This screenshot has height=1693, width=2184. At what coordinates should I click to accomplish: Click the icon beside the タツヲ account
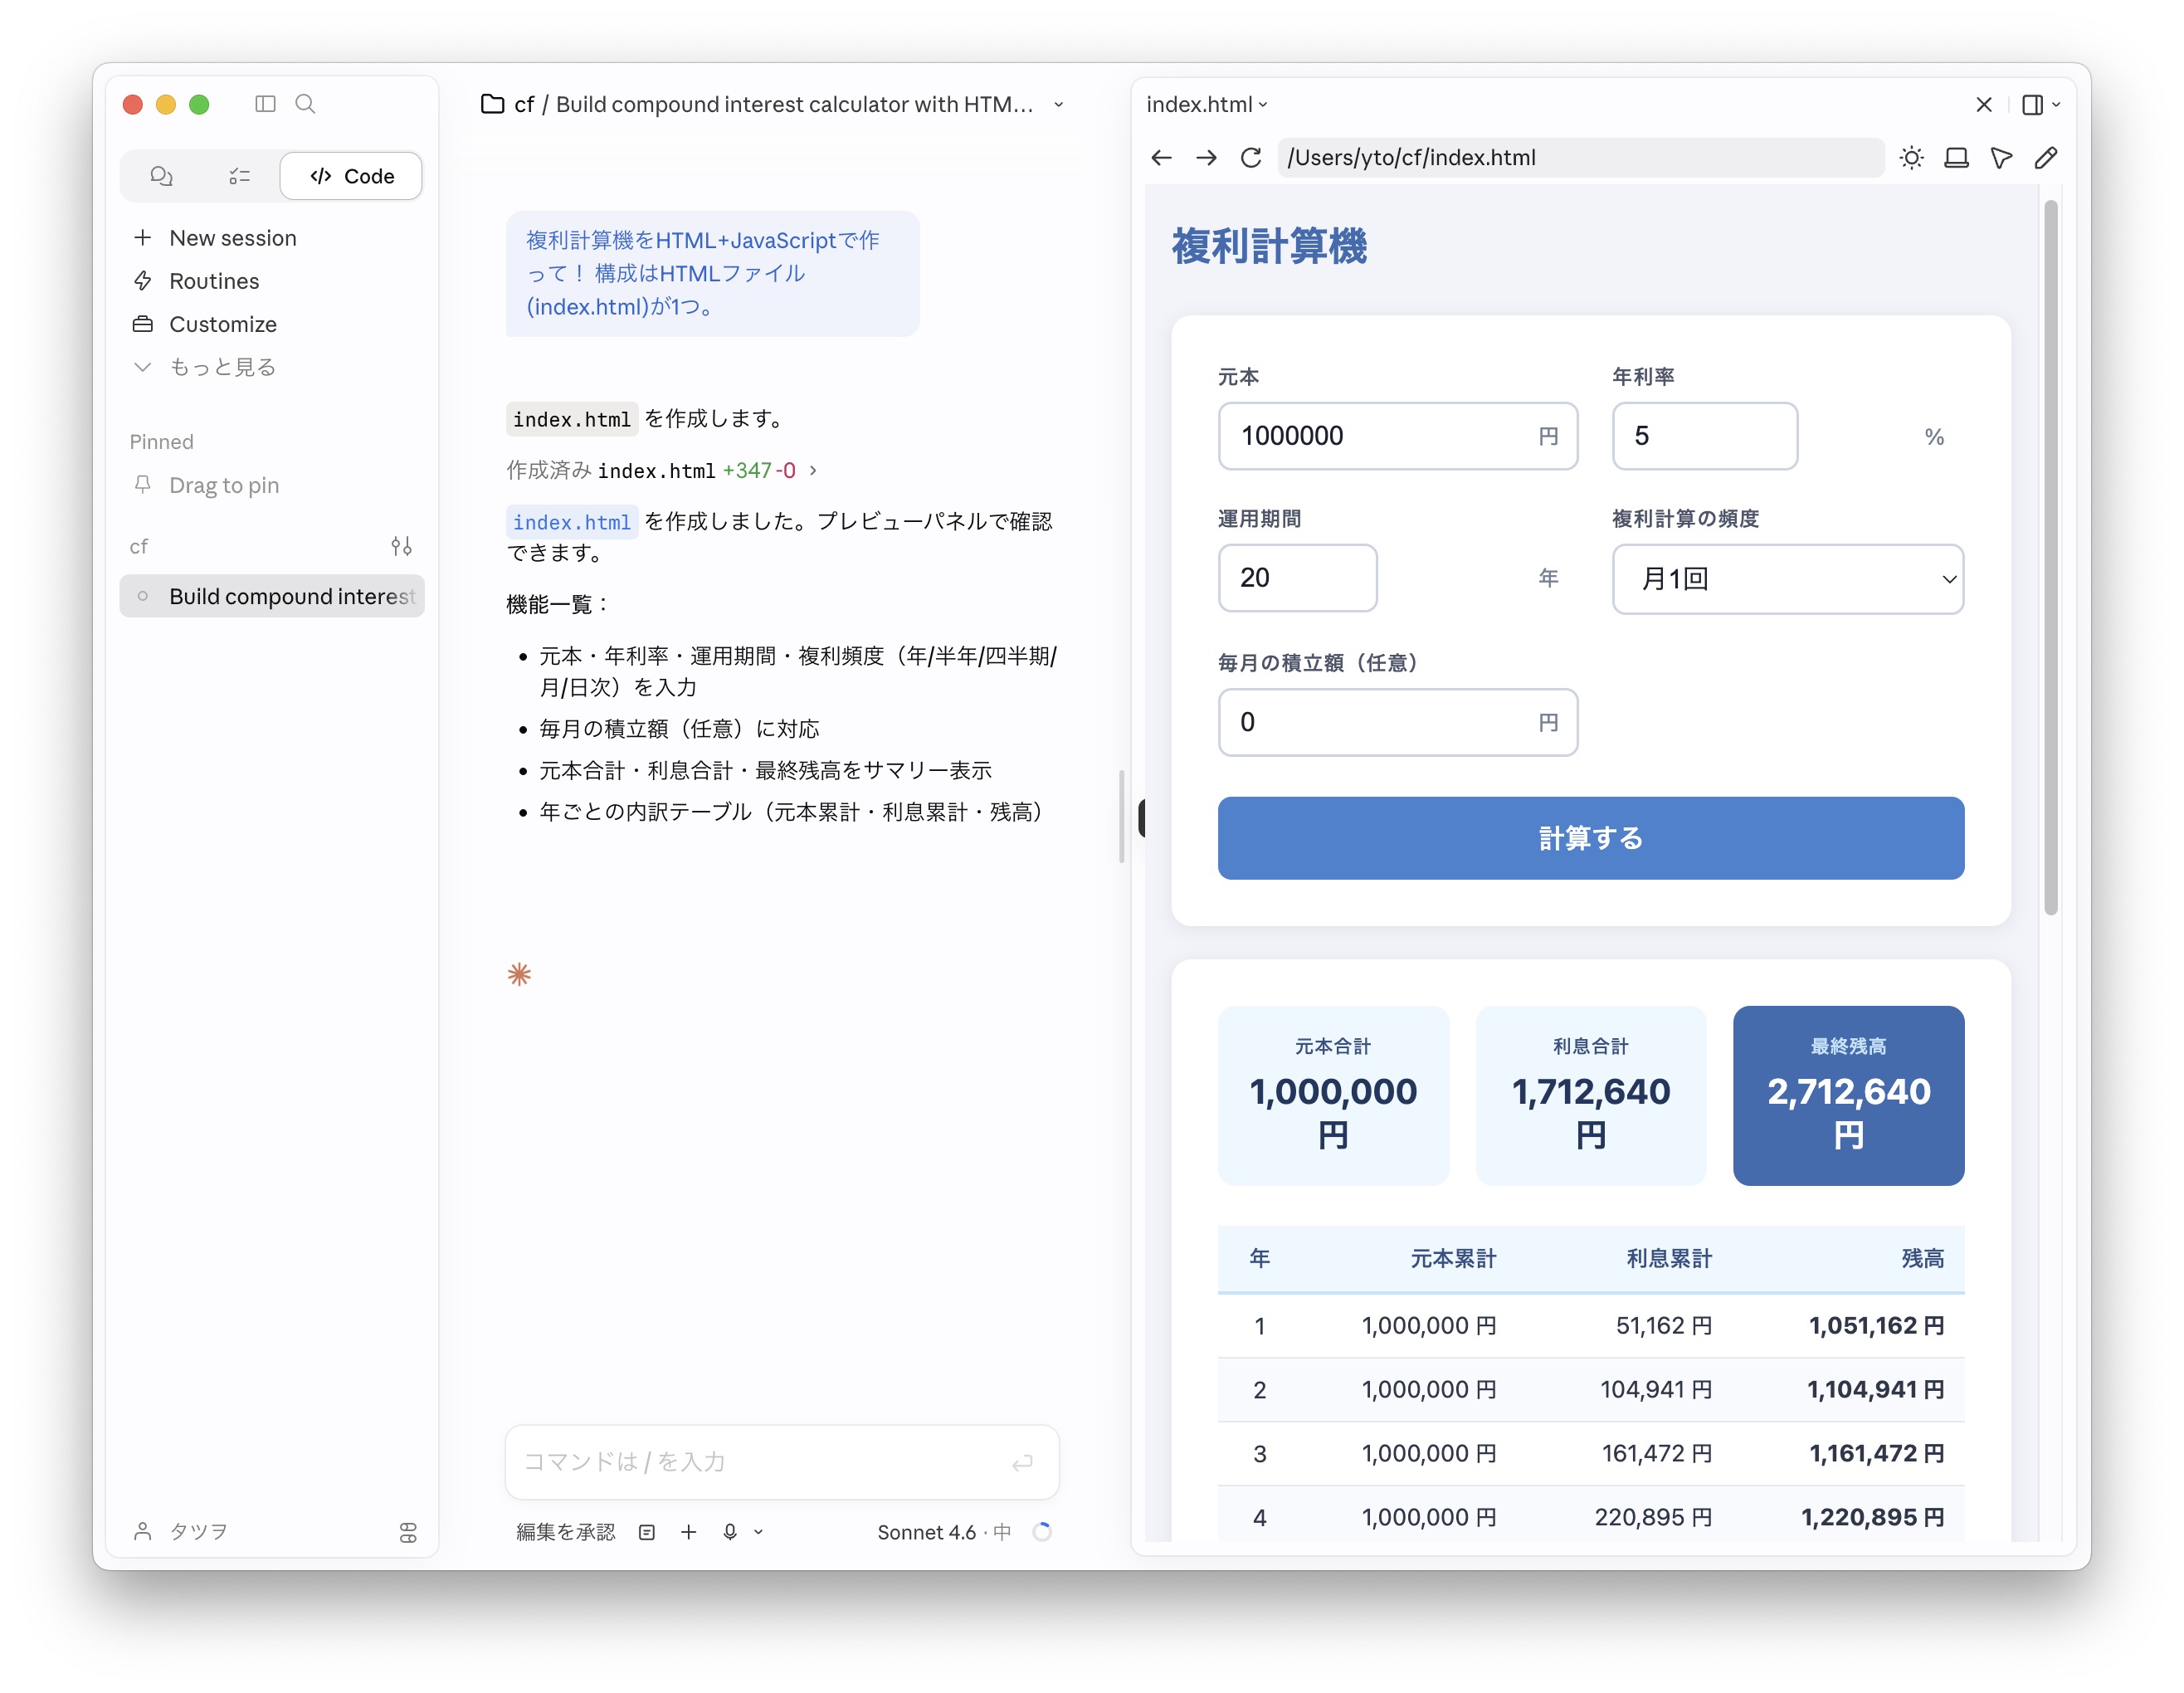pos(408,1532)
